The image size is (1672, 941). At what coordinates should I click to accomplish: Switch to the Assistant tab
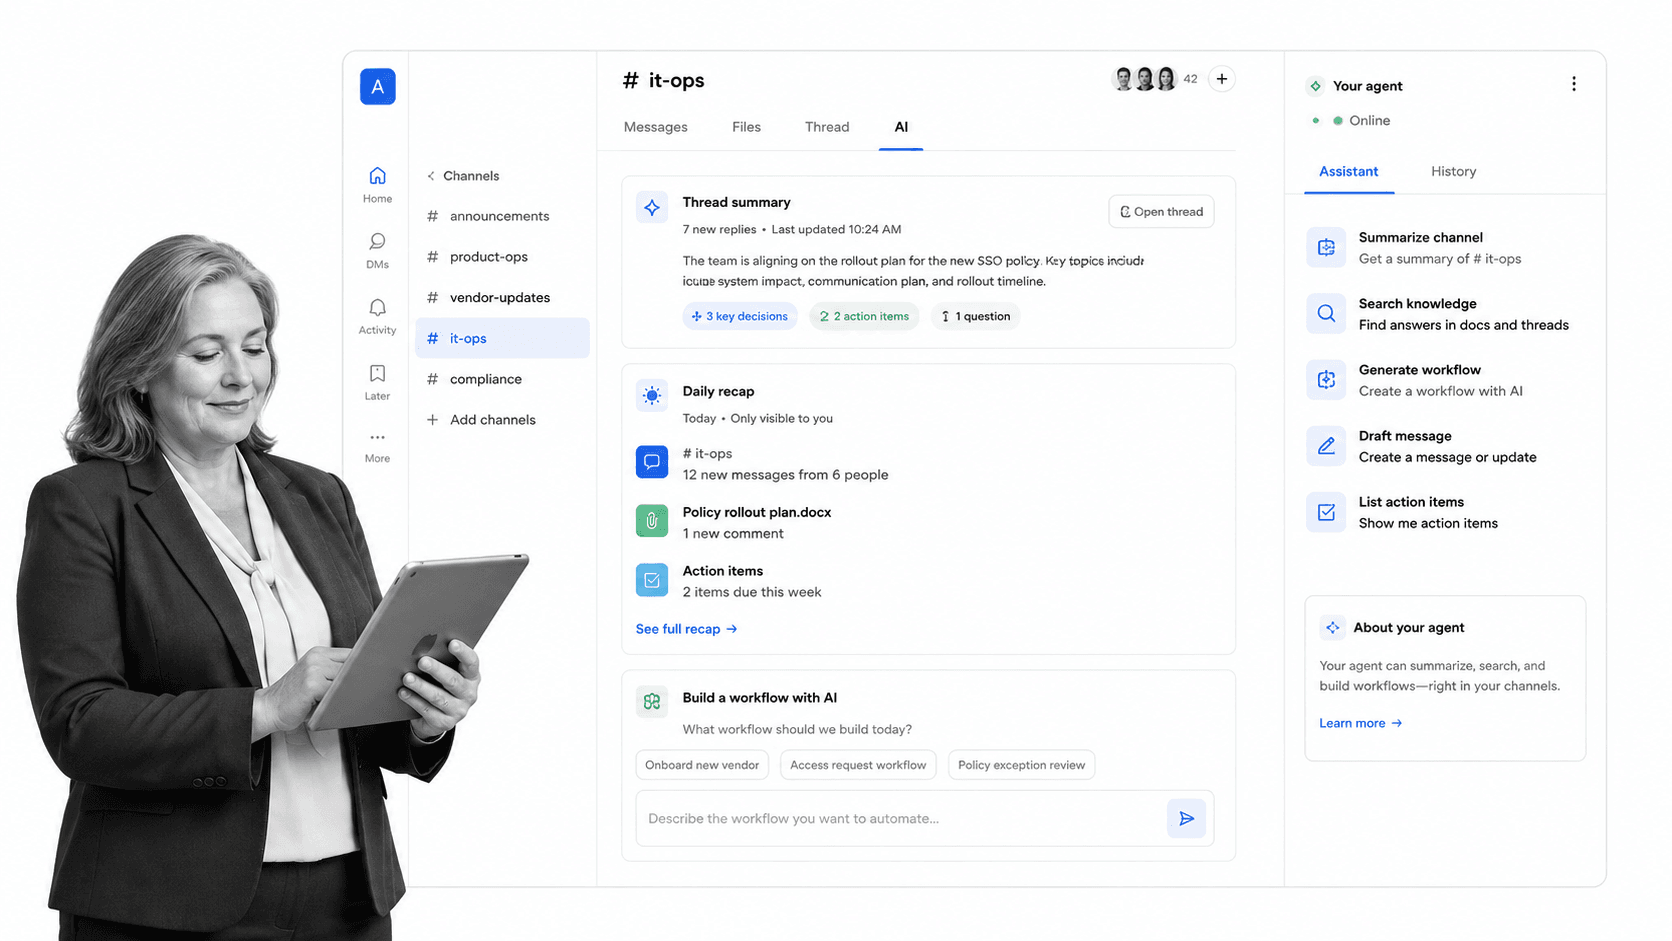1348,172
